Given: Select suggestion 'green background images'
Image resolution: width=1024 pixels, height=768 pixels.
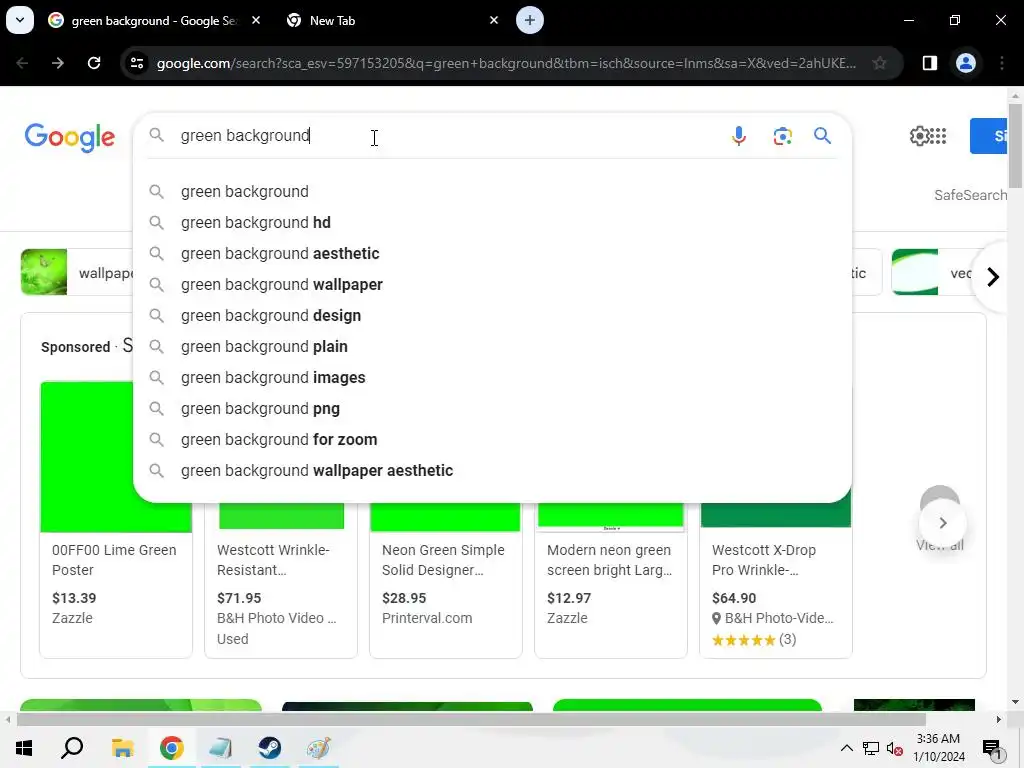Looking at the screenshot, I should point(492,377).
